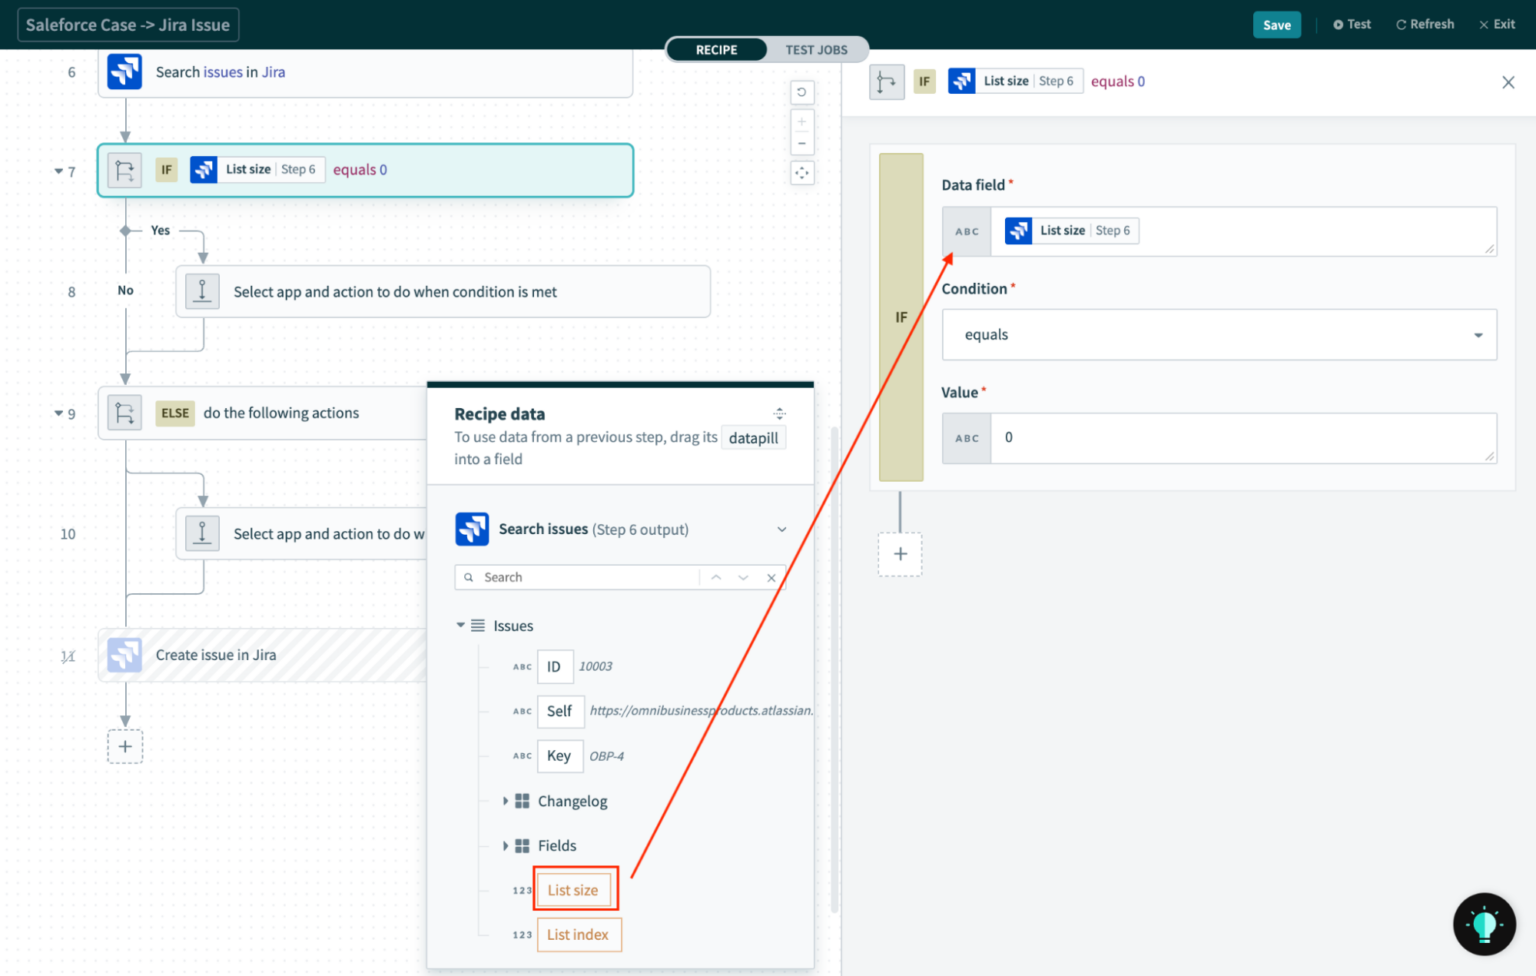Viewport: 1536px width, 976px height.
Task: Select the List size datapill
Action: click(574, 889)
